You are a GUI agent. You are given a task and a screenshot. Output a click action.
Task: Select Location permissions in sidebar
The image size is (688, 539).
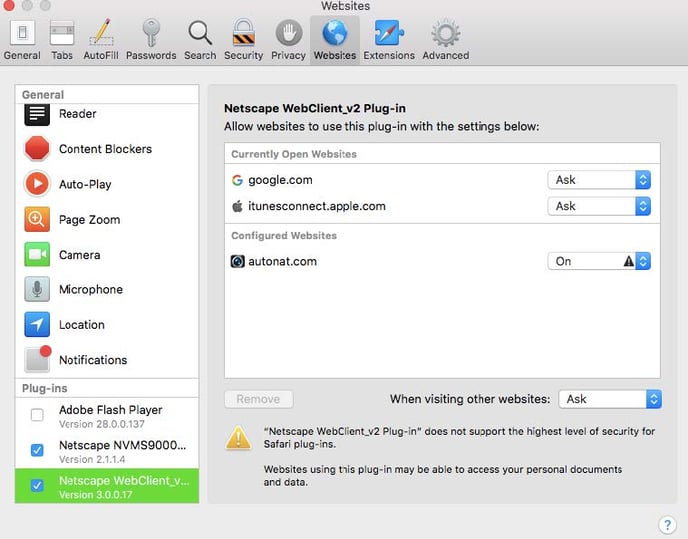(x=81, y=325)
